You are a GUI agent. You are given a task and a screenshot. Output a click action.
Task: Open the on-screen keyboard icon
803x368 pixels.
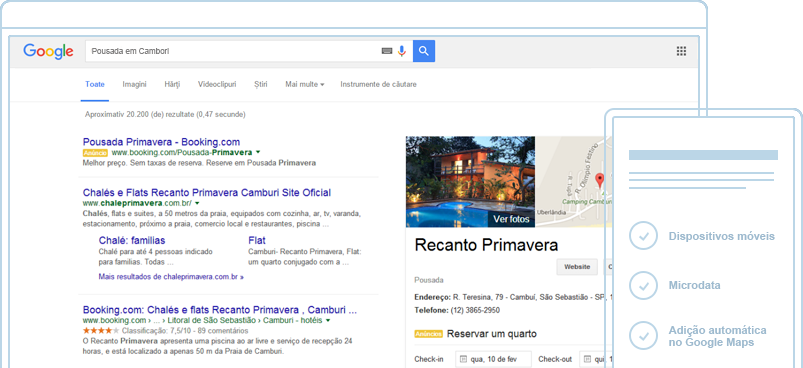tap(387, 51)
